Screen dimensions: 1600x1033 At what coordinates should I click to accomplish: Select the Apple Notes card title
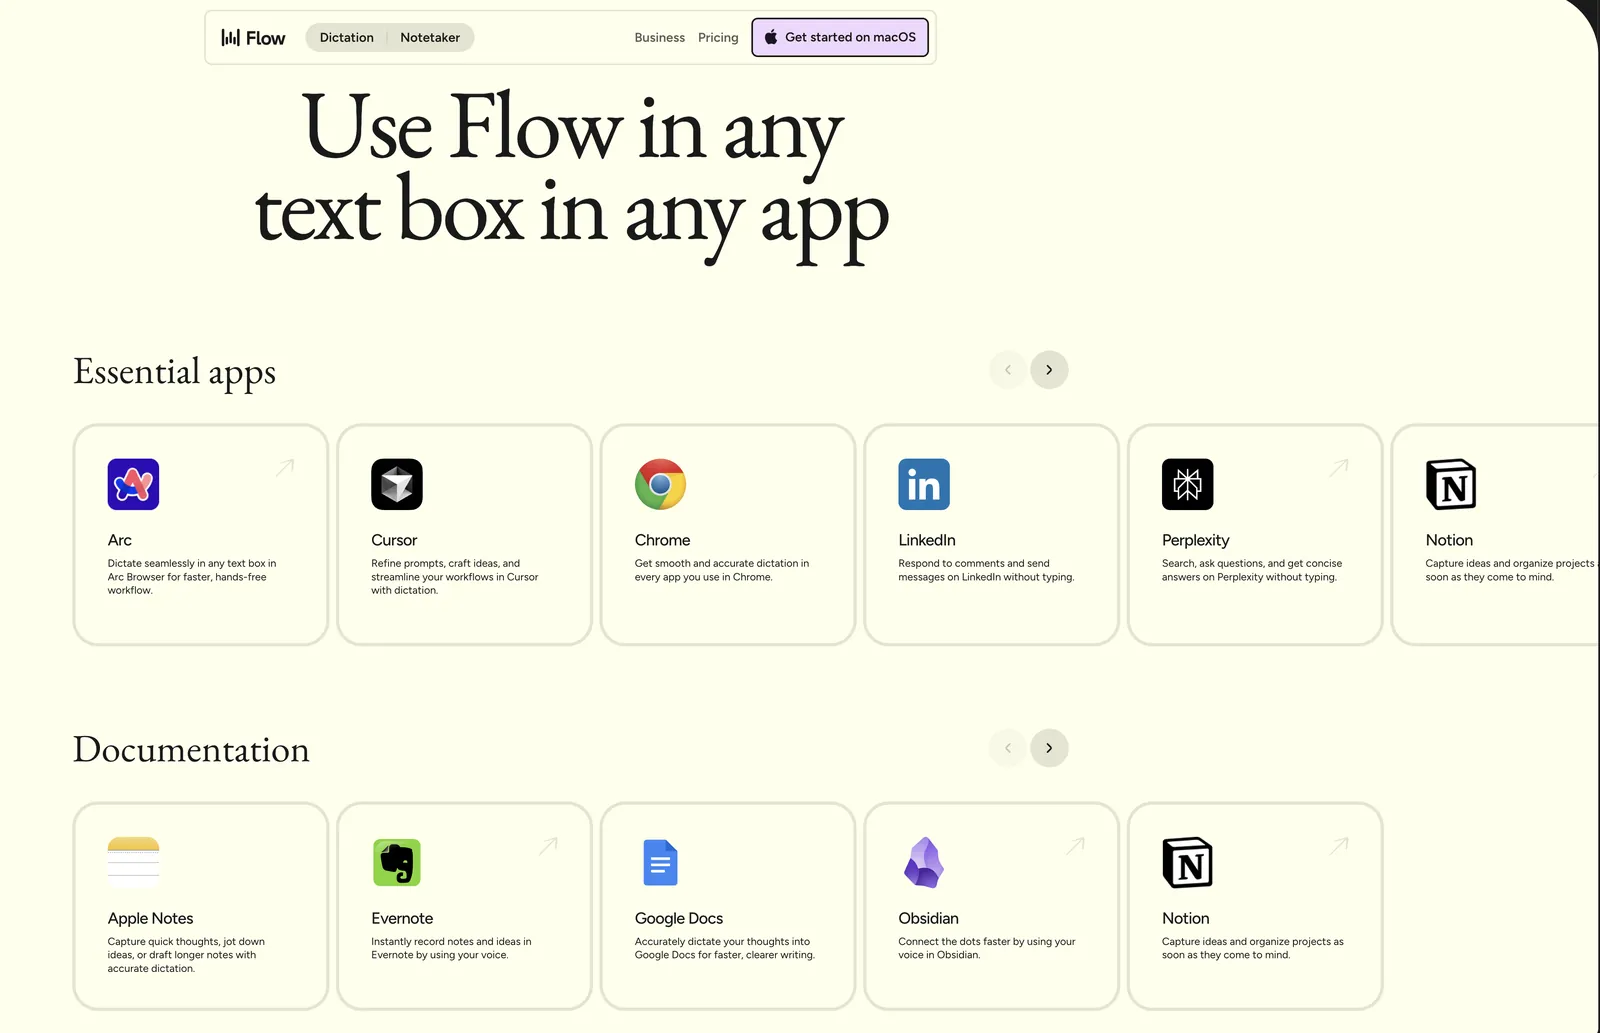150,918
